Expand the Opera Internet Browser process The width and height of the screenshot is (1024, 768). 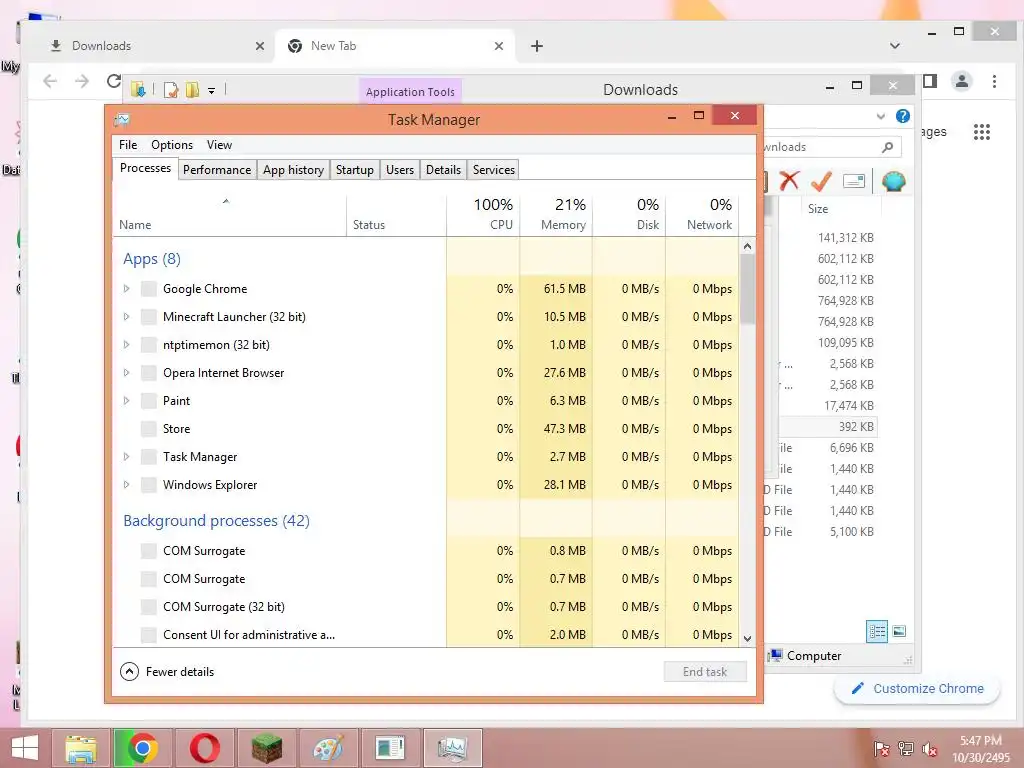pyautogui.click(x=127, y=373)
